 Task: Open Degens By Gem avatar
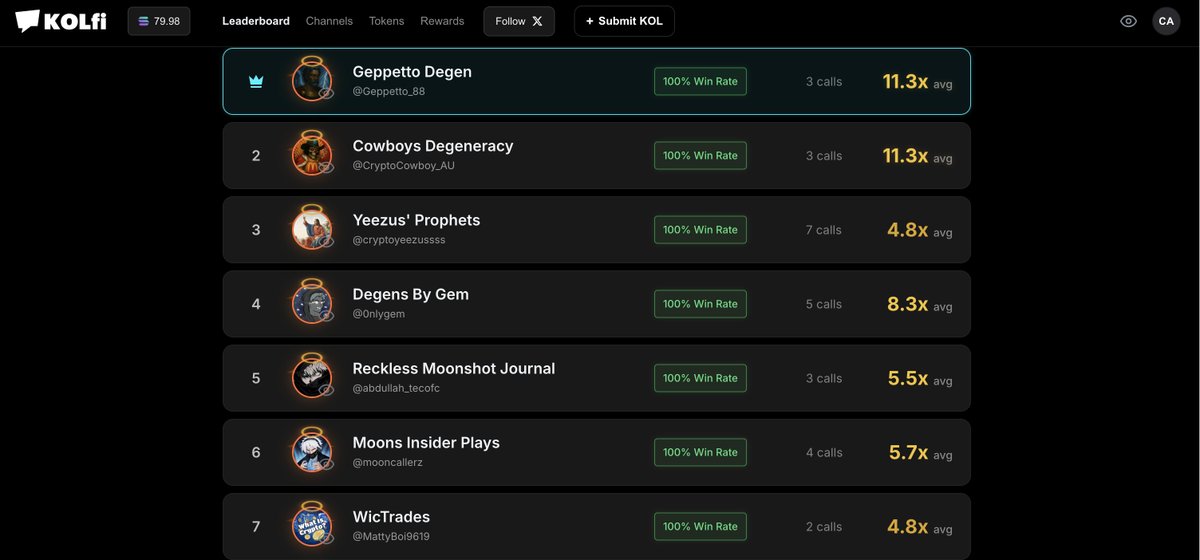(312, 302)
